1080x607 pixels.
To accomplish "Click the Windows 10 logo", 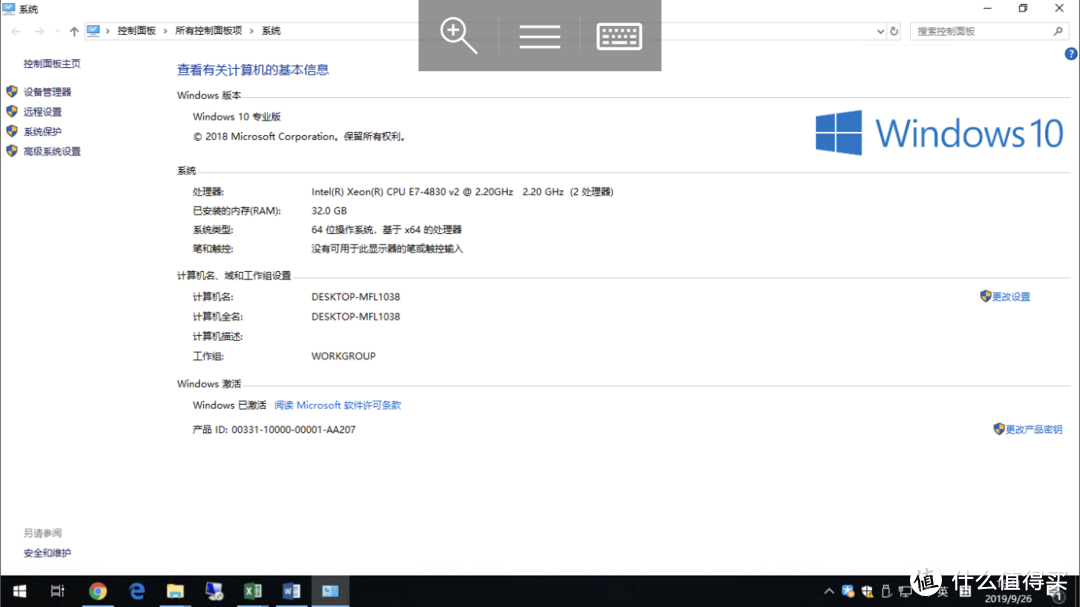I will pyautogui.click(x=939, y=132).
